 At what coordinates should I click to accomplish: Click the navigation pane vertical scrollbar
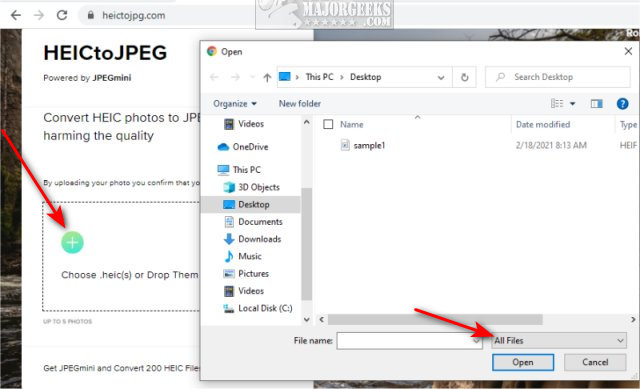307,244
